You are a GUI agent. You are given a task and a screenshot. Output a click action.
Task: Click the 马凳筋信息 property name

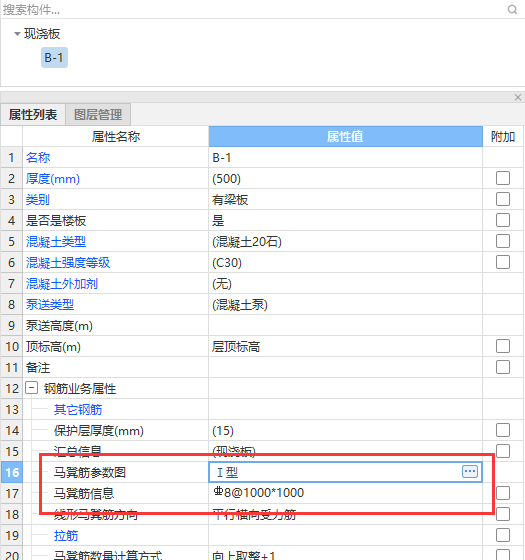coord(84,494)
